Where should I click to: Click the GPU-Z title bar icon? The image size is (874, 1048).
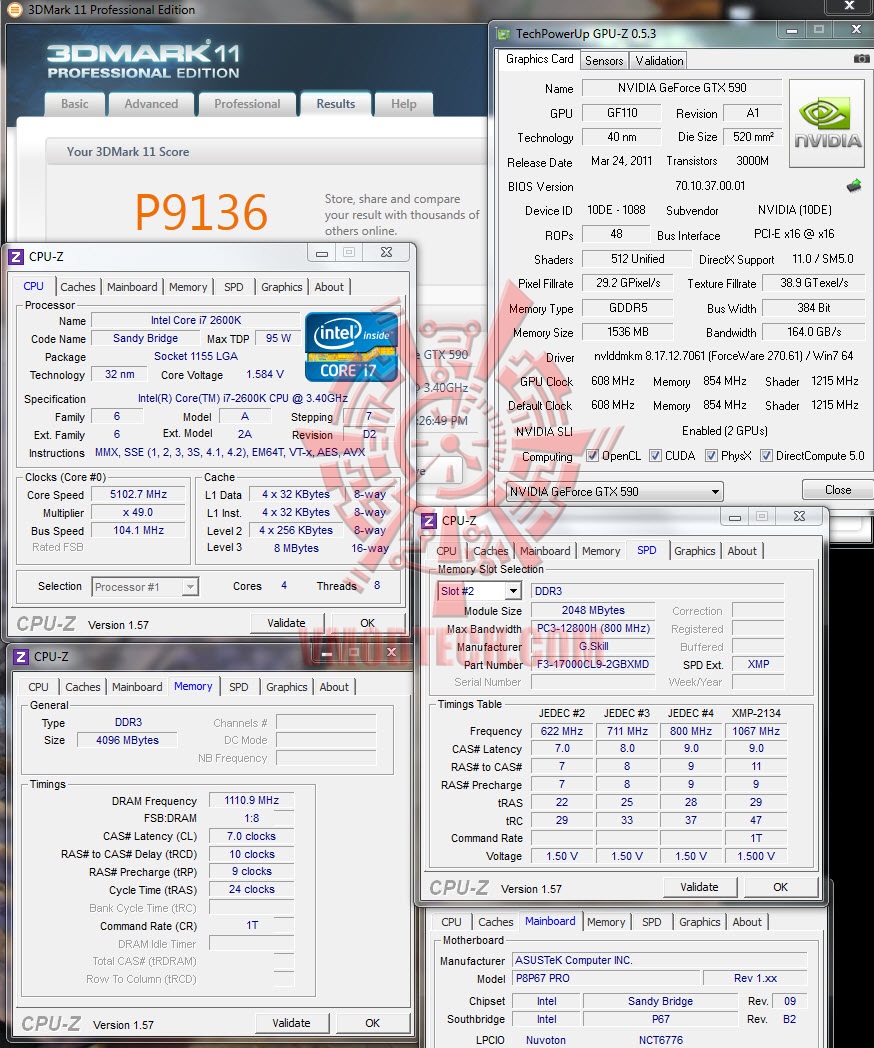pyautogui.click(x=502, y=33)
